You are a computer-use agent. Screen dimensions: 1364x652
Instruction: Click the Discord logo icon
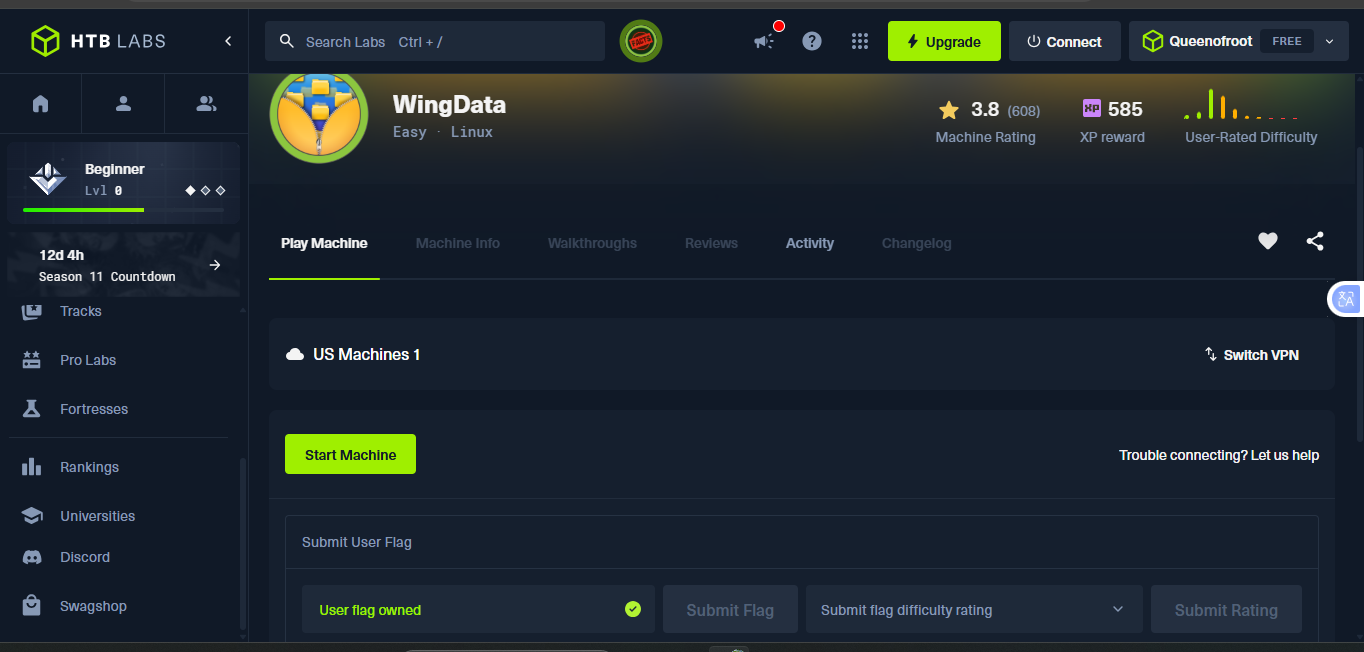(32, 557)
